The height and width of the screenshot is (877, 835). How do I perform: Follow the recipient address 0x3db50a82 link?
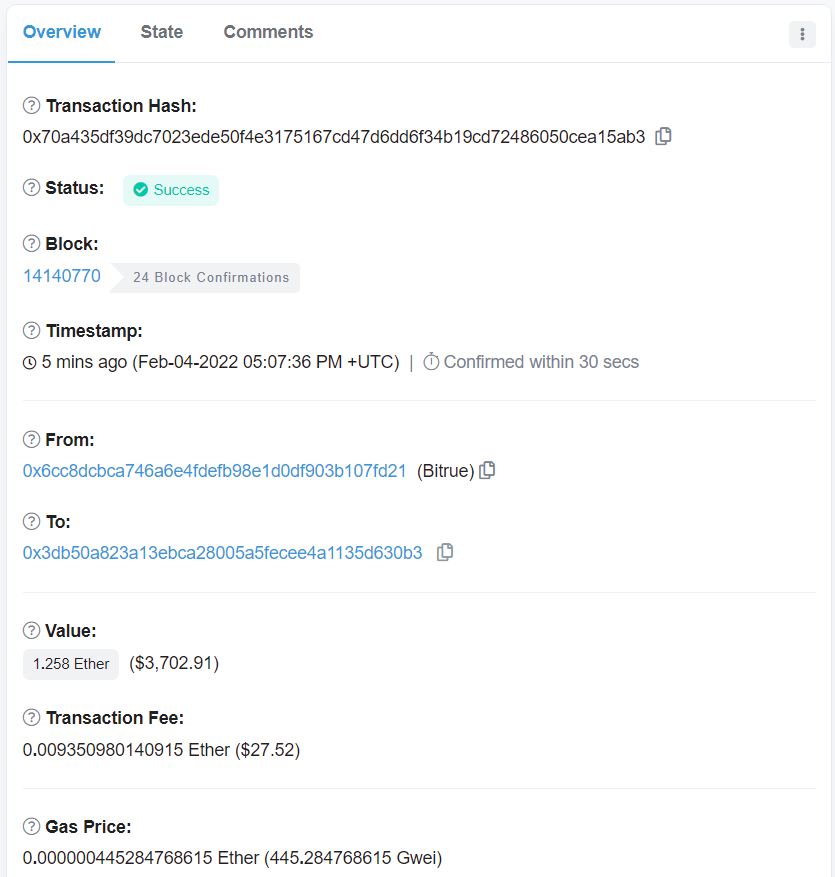[x=222, y=553]
